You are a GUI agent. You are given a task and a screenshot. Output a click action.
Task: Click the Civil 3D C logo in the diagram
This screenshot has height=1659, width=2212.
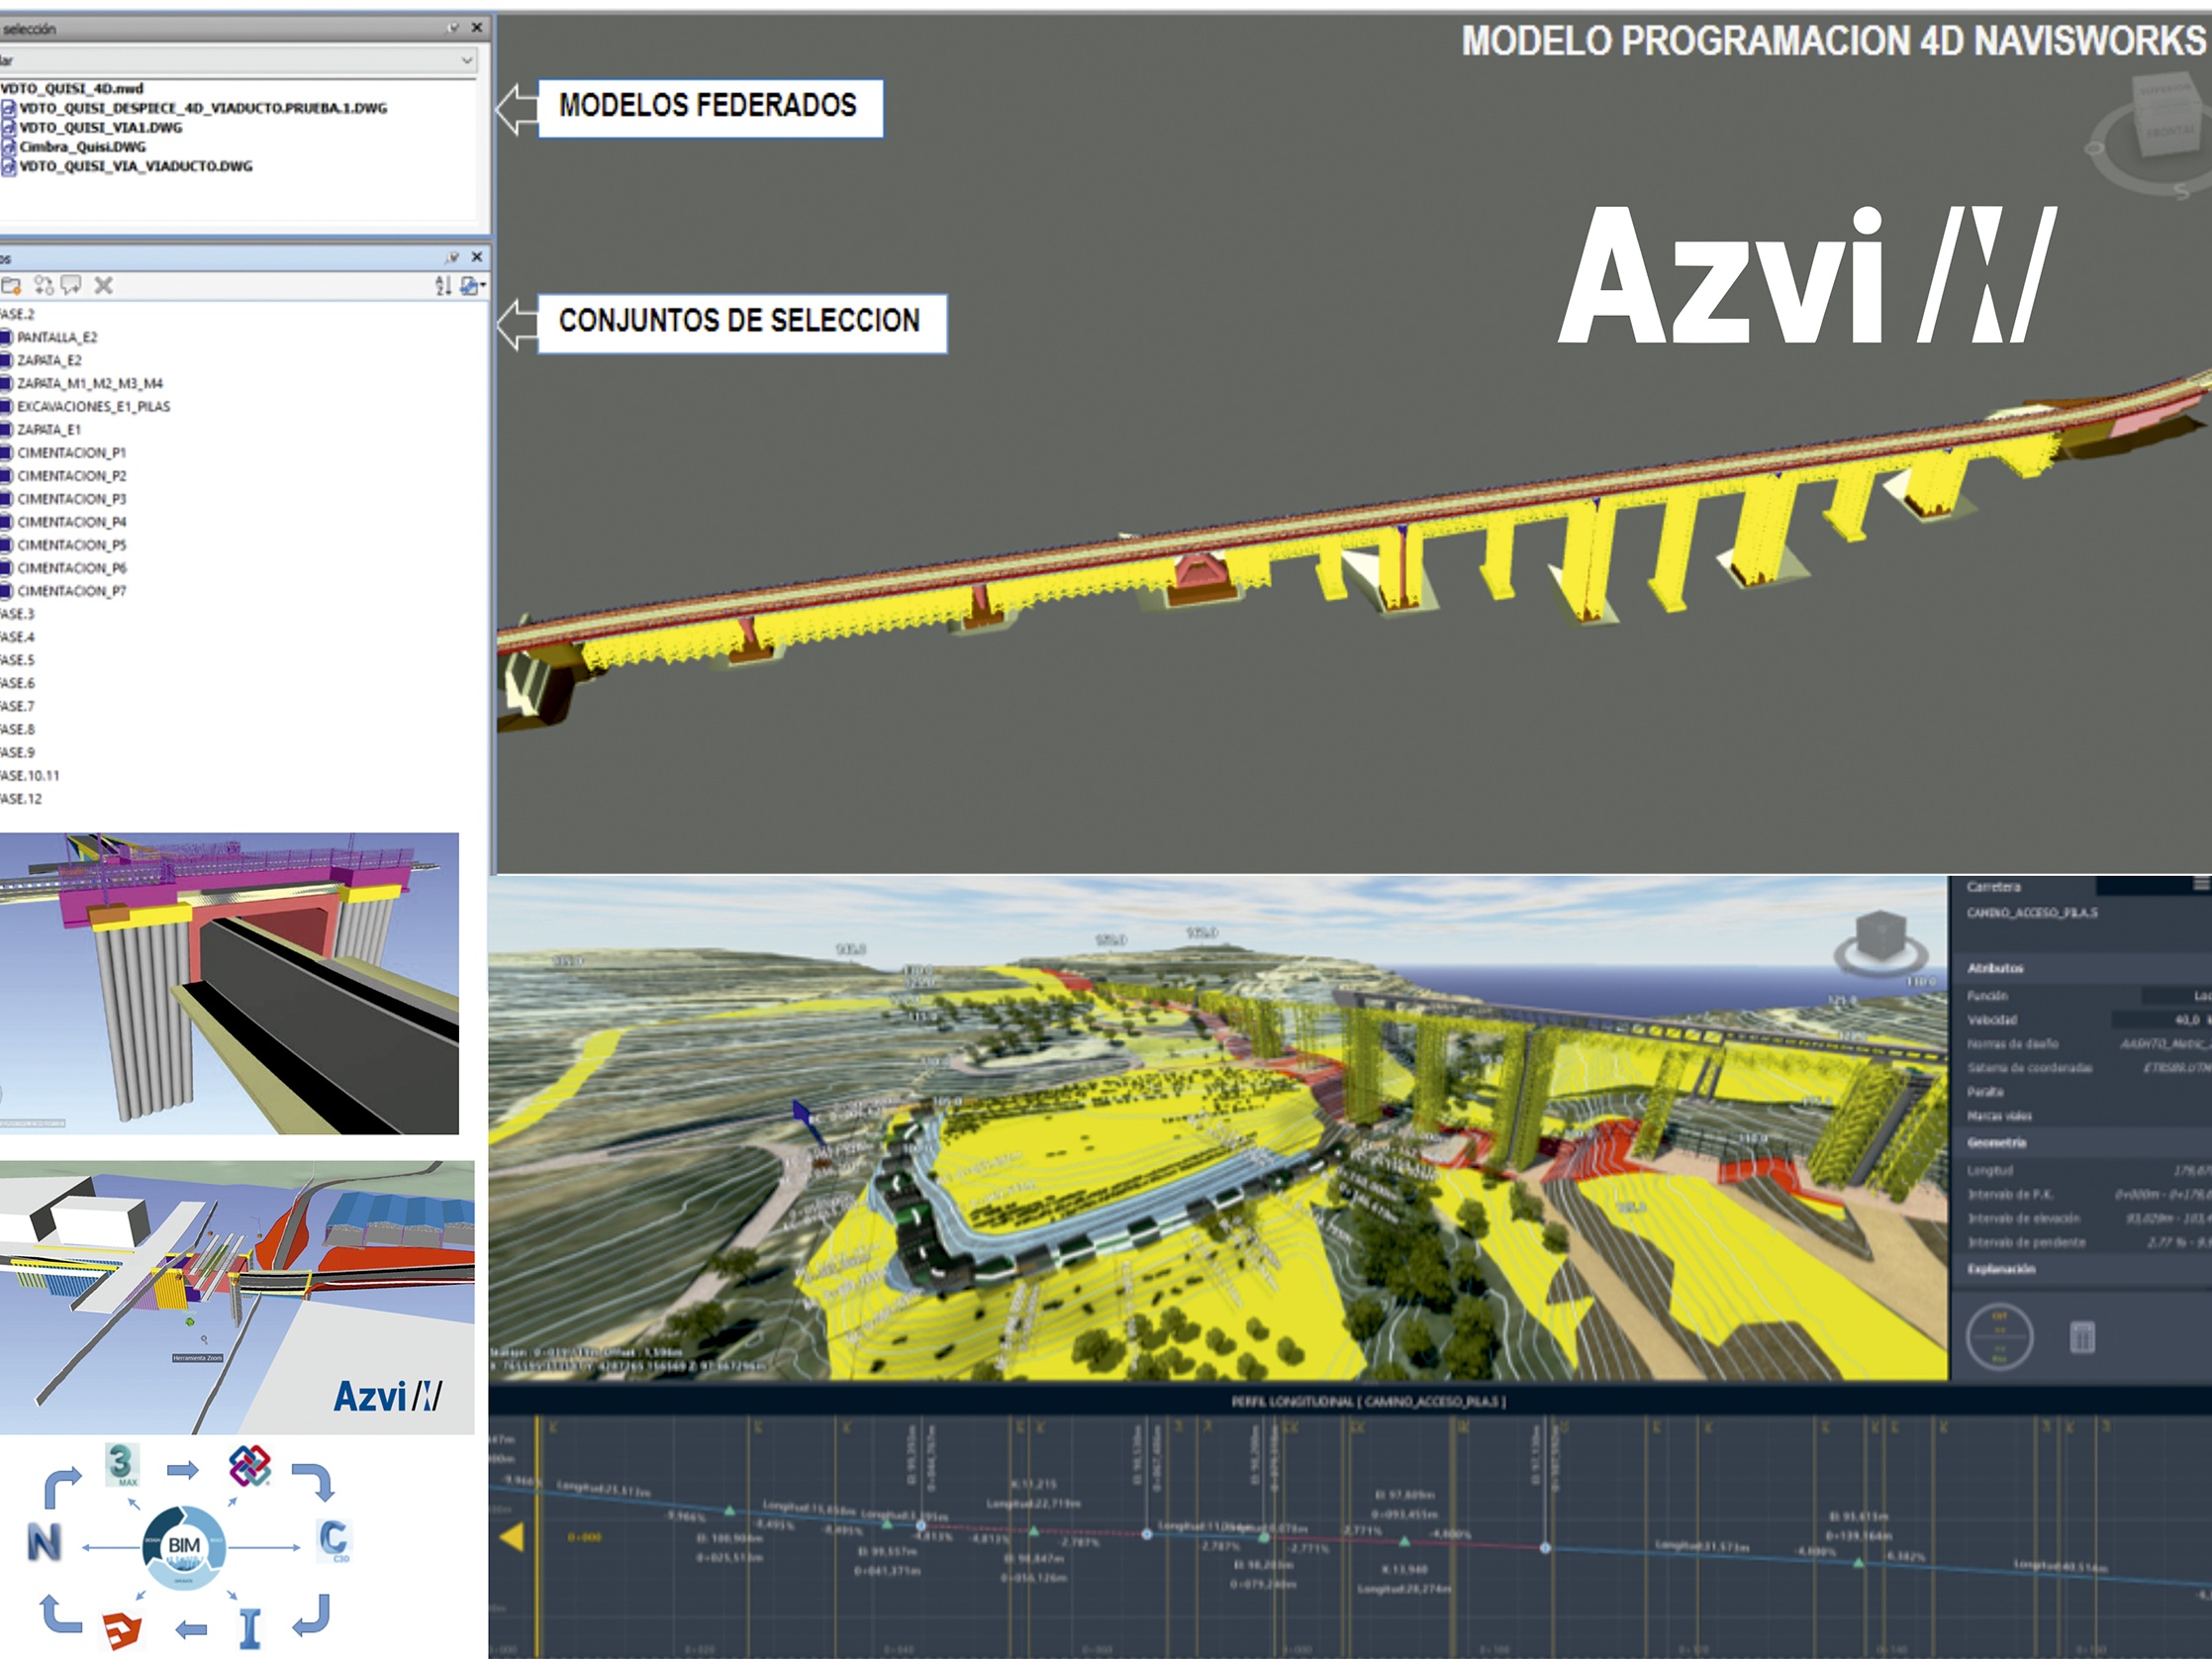(333, 1541)
